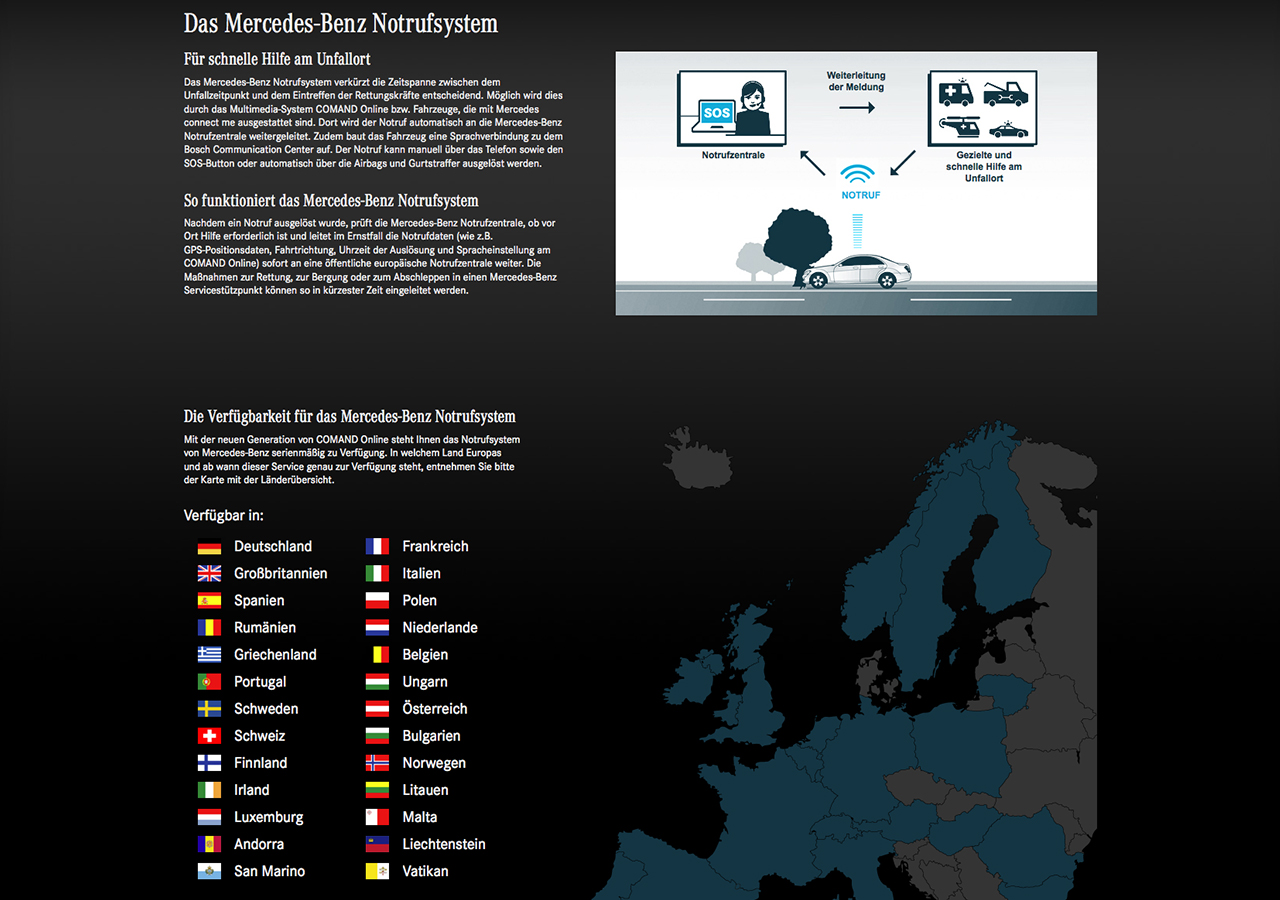Image resolution: width=1280 pixels, height=900 pixels.
Task: Click the Verfügbar in label
Action: point(224,515)
